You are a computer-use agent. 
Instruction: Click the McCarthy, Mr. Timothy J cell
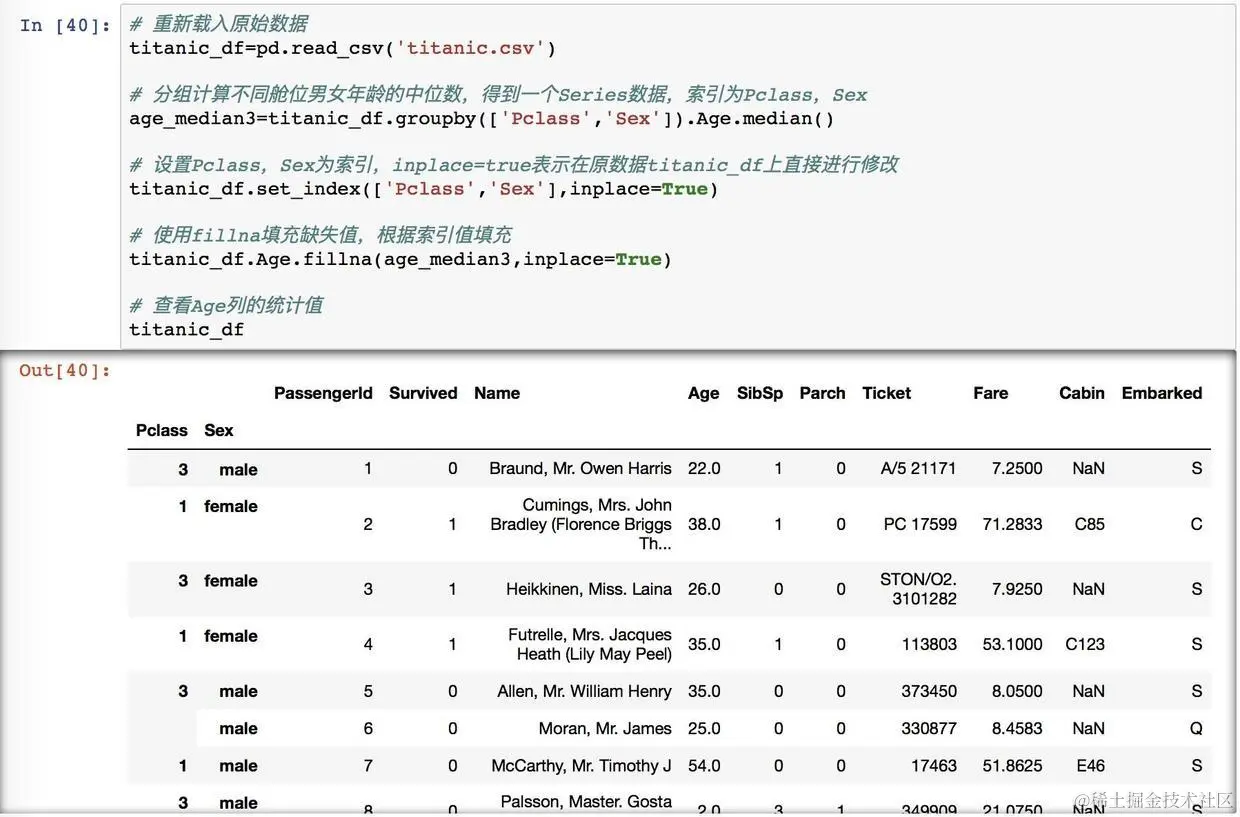[x=581, y=766]
